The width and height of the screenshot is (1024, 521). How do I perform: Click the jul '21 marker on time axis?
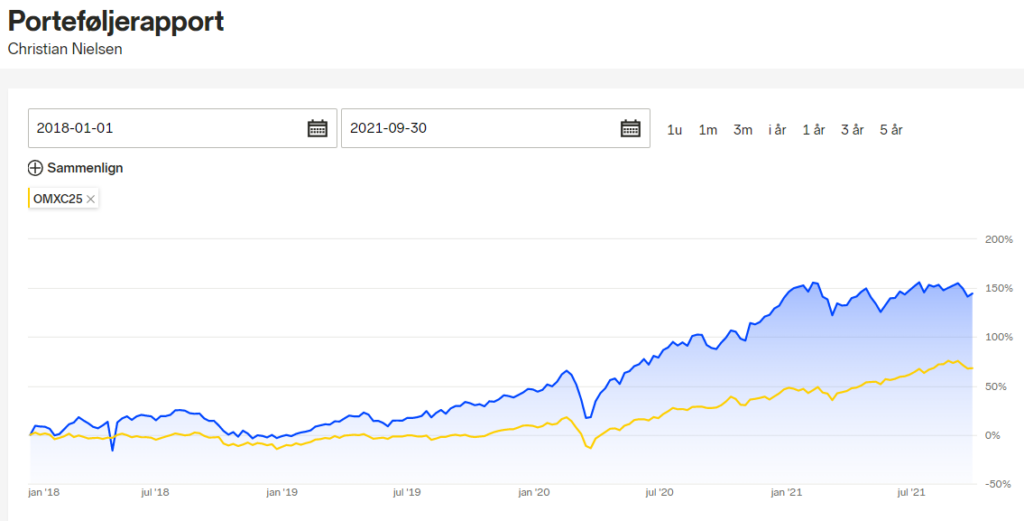pos(910,492)
